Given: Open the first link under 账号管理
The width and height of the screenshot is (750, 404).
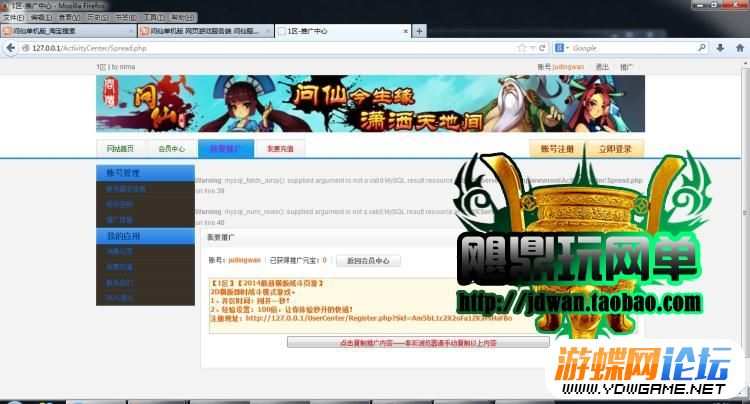Looking at the screenshot, I should coord(126,188).
